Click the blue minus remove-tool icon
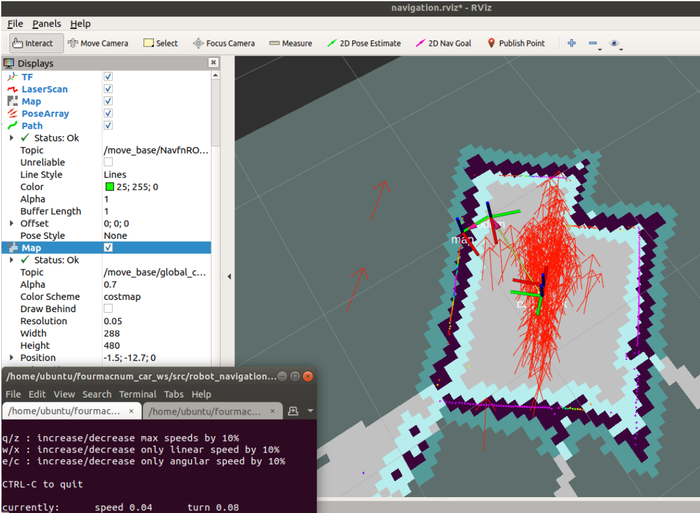700x513 pixels. (x=593, y=43)
